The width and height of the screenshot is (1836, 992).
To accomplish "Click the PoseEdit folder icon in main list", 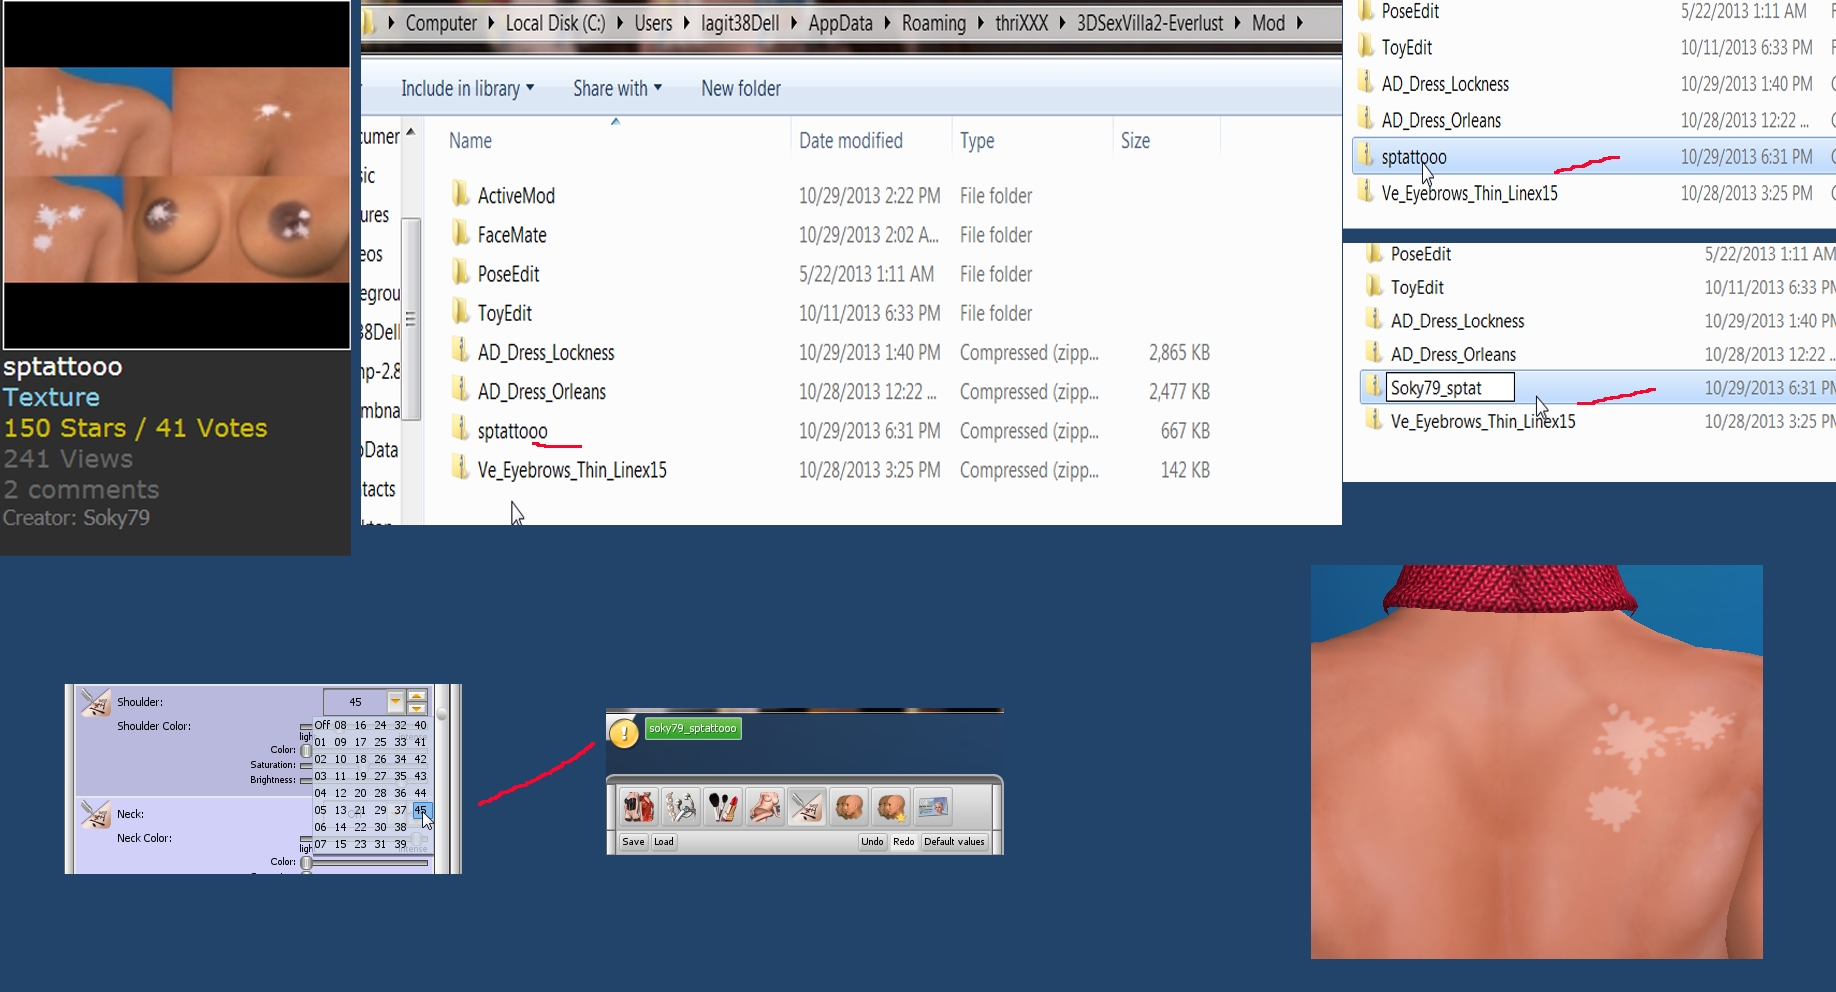I will pos(460,272).
